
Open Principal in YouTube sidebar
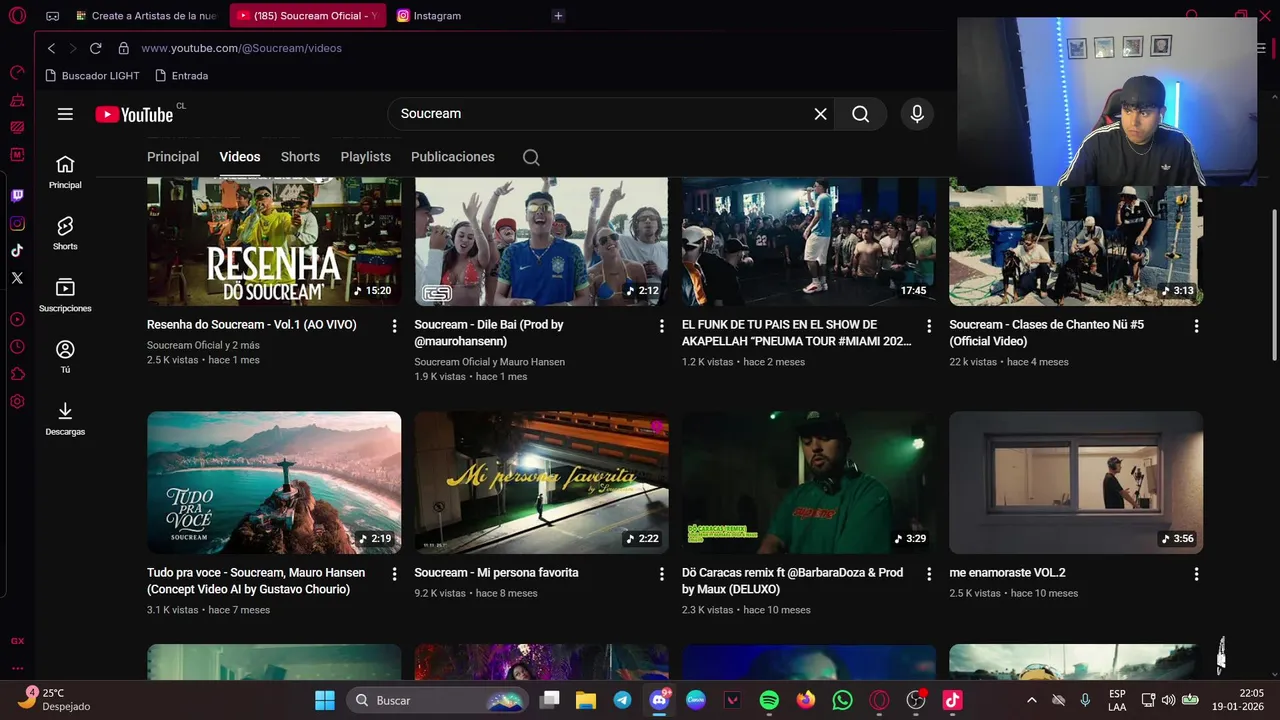(65, 172)
